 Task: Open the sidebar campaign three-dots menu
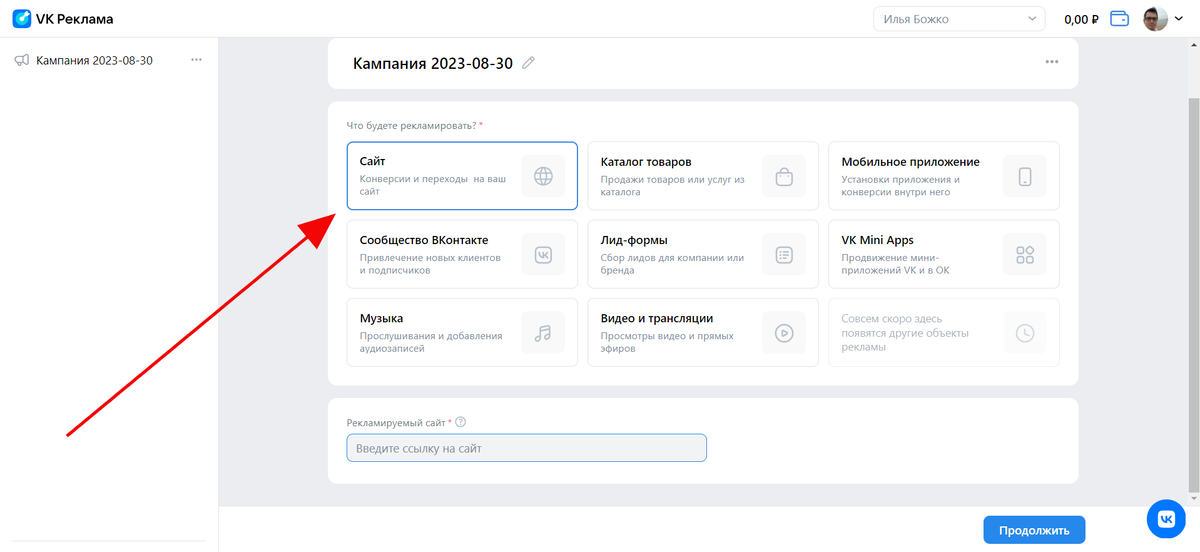click(196, 60)
